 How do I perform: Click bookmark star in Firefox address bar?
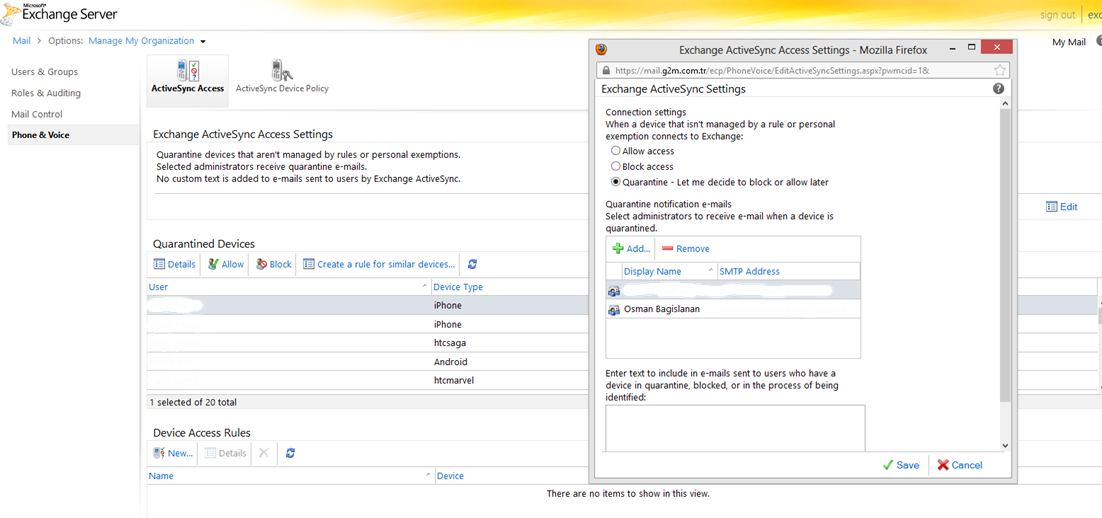click(999, 70)
